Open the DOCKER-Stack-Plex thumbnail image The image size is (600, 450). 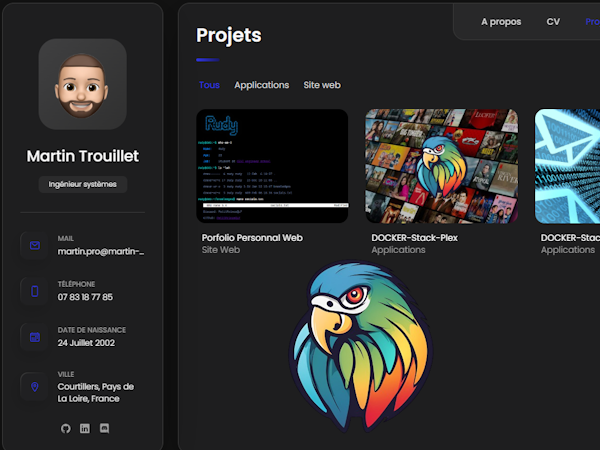pos(442,166)
